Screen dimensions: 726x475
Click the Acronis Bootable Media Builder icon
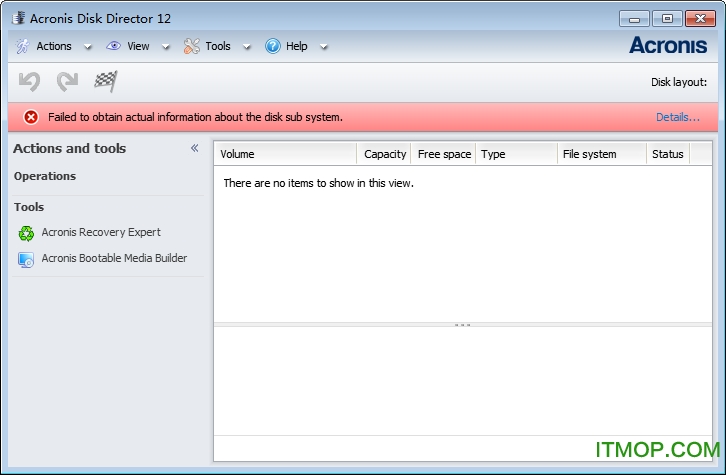click(26, 259)
